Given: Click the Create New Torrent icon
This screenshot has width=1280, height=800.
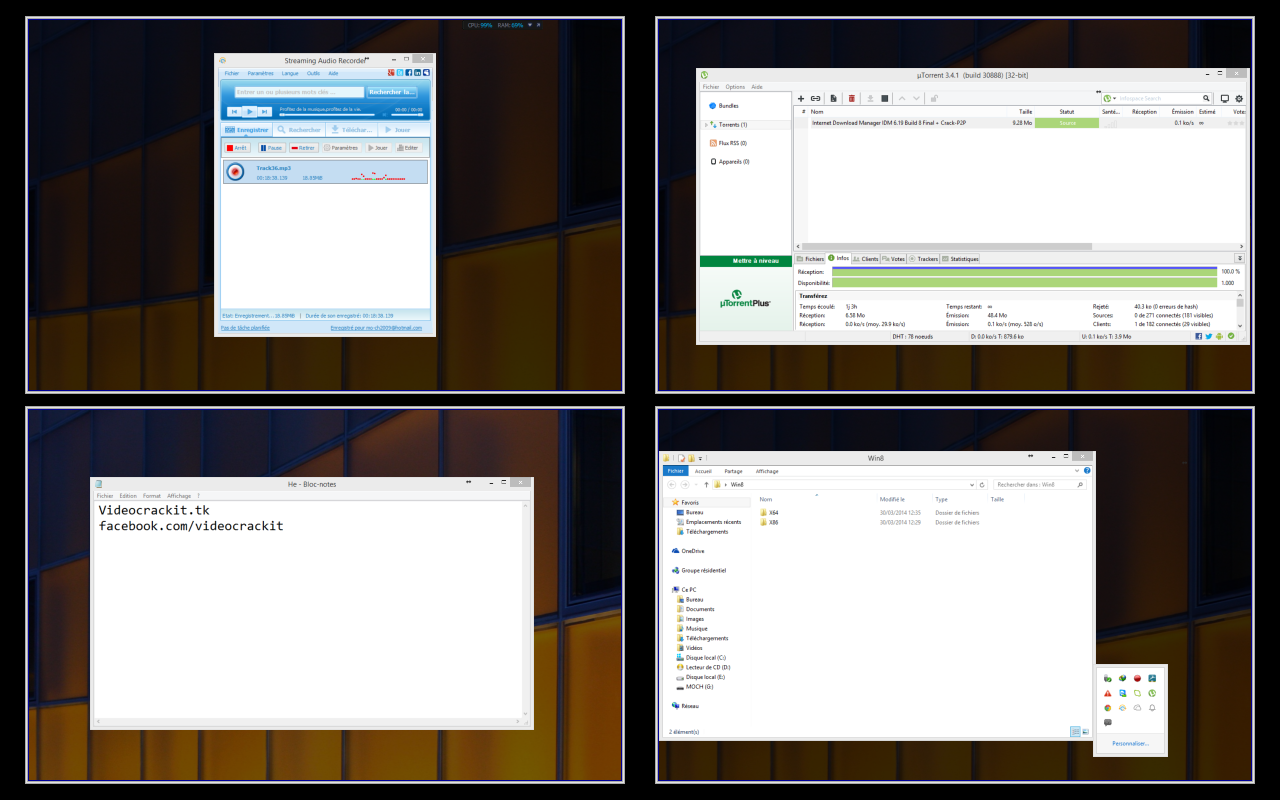Looking at the screenshot, I should point(833,98).
